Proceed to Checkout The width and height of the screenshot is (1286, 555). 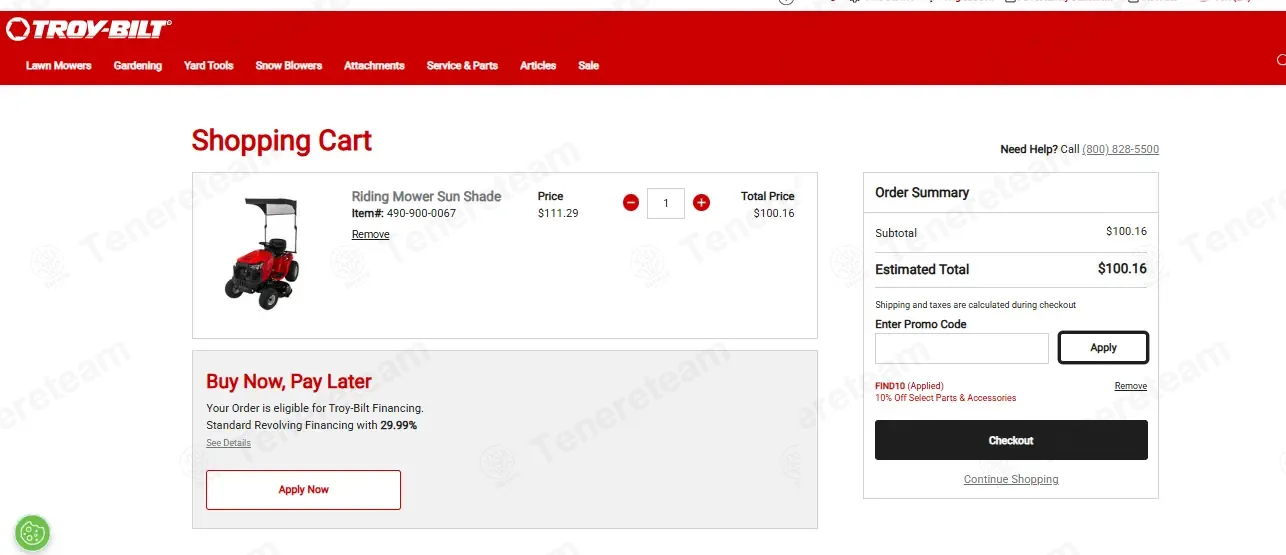pyautogui.click(x=1011, y=440)
